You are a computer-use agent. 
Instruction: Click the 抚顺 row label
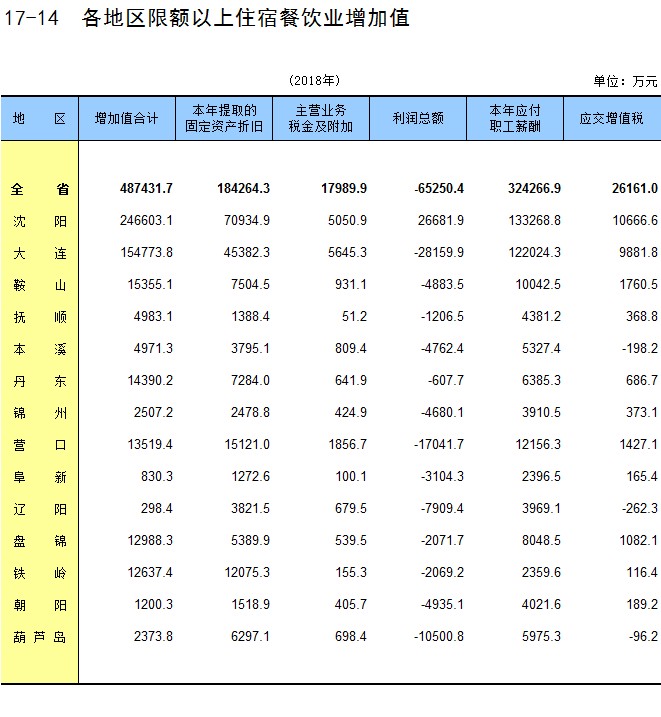pos(40,317)
